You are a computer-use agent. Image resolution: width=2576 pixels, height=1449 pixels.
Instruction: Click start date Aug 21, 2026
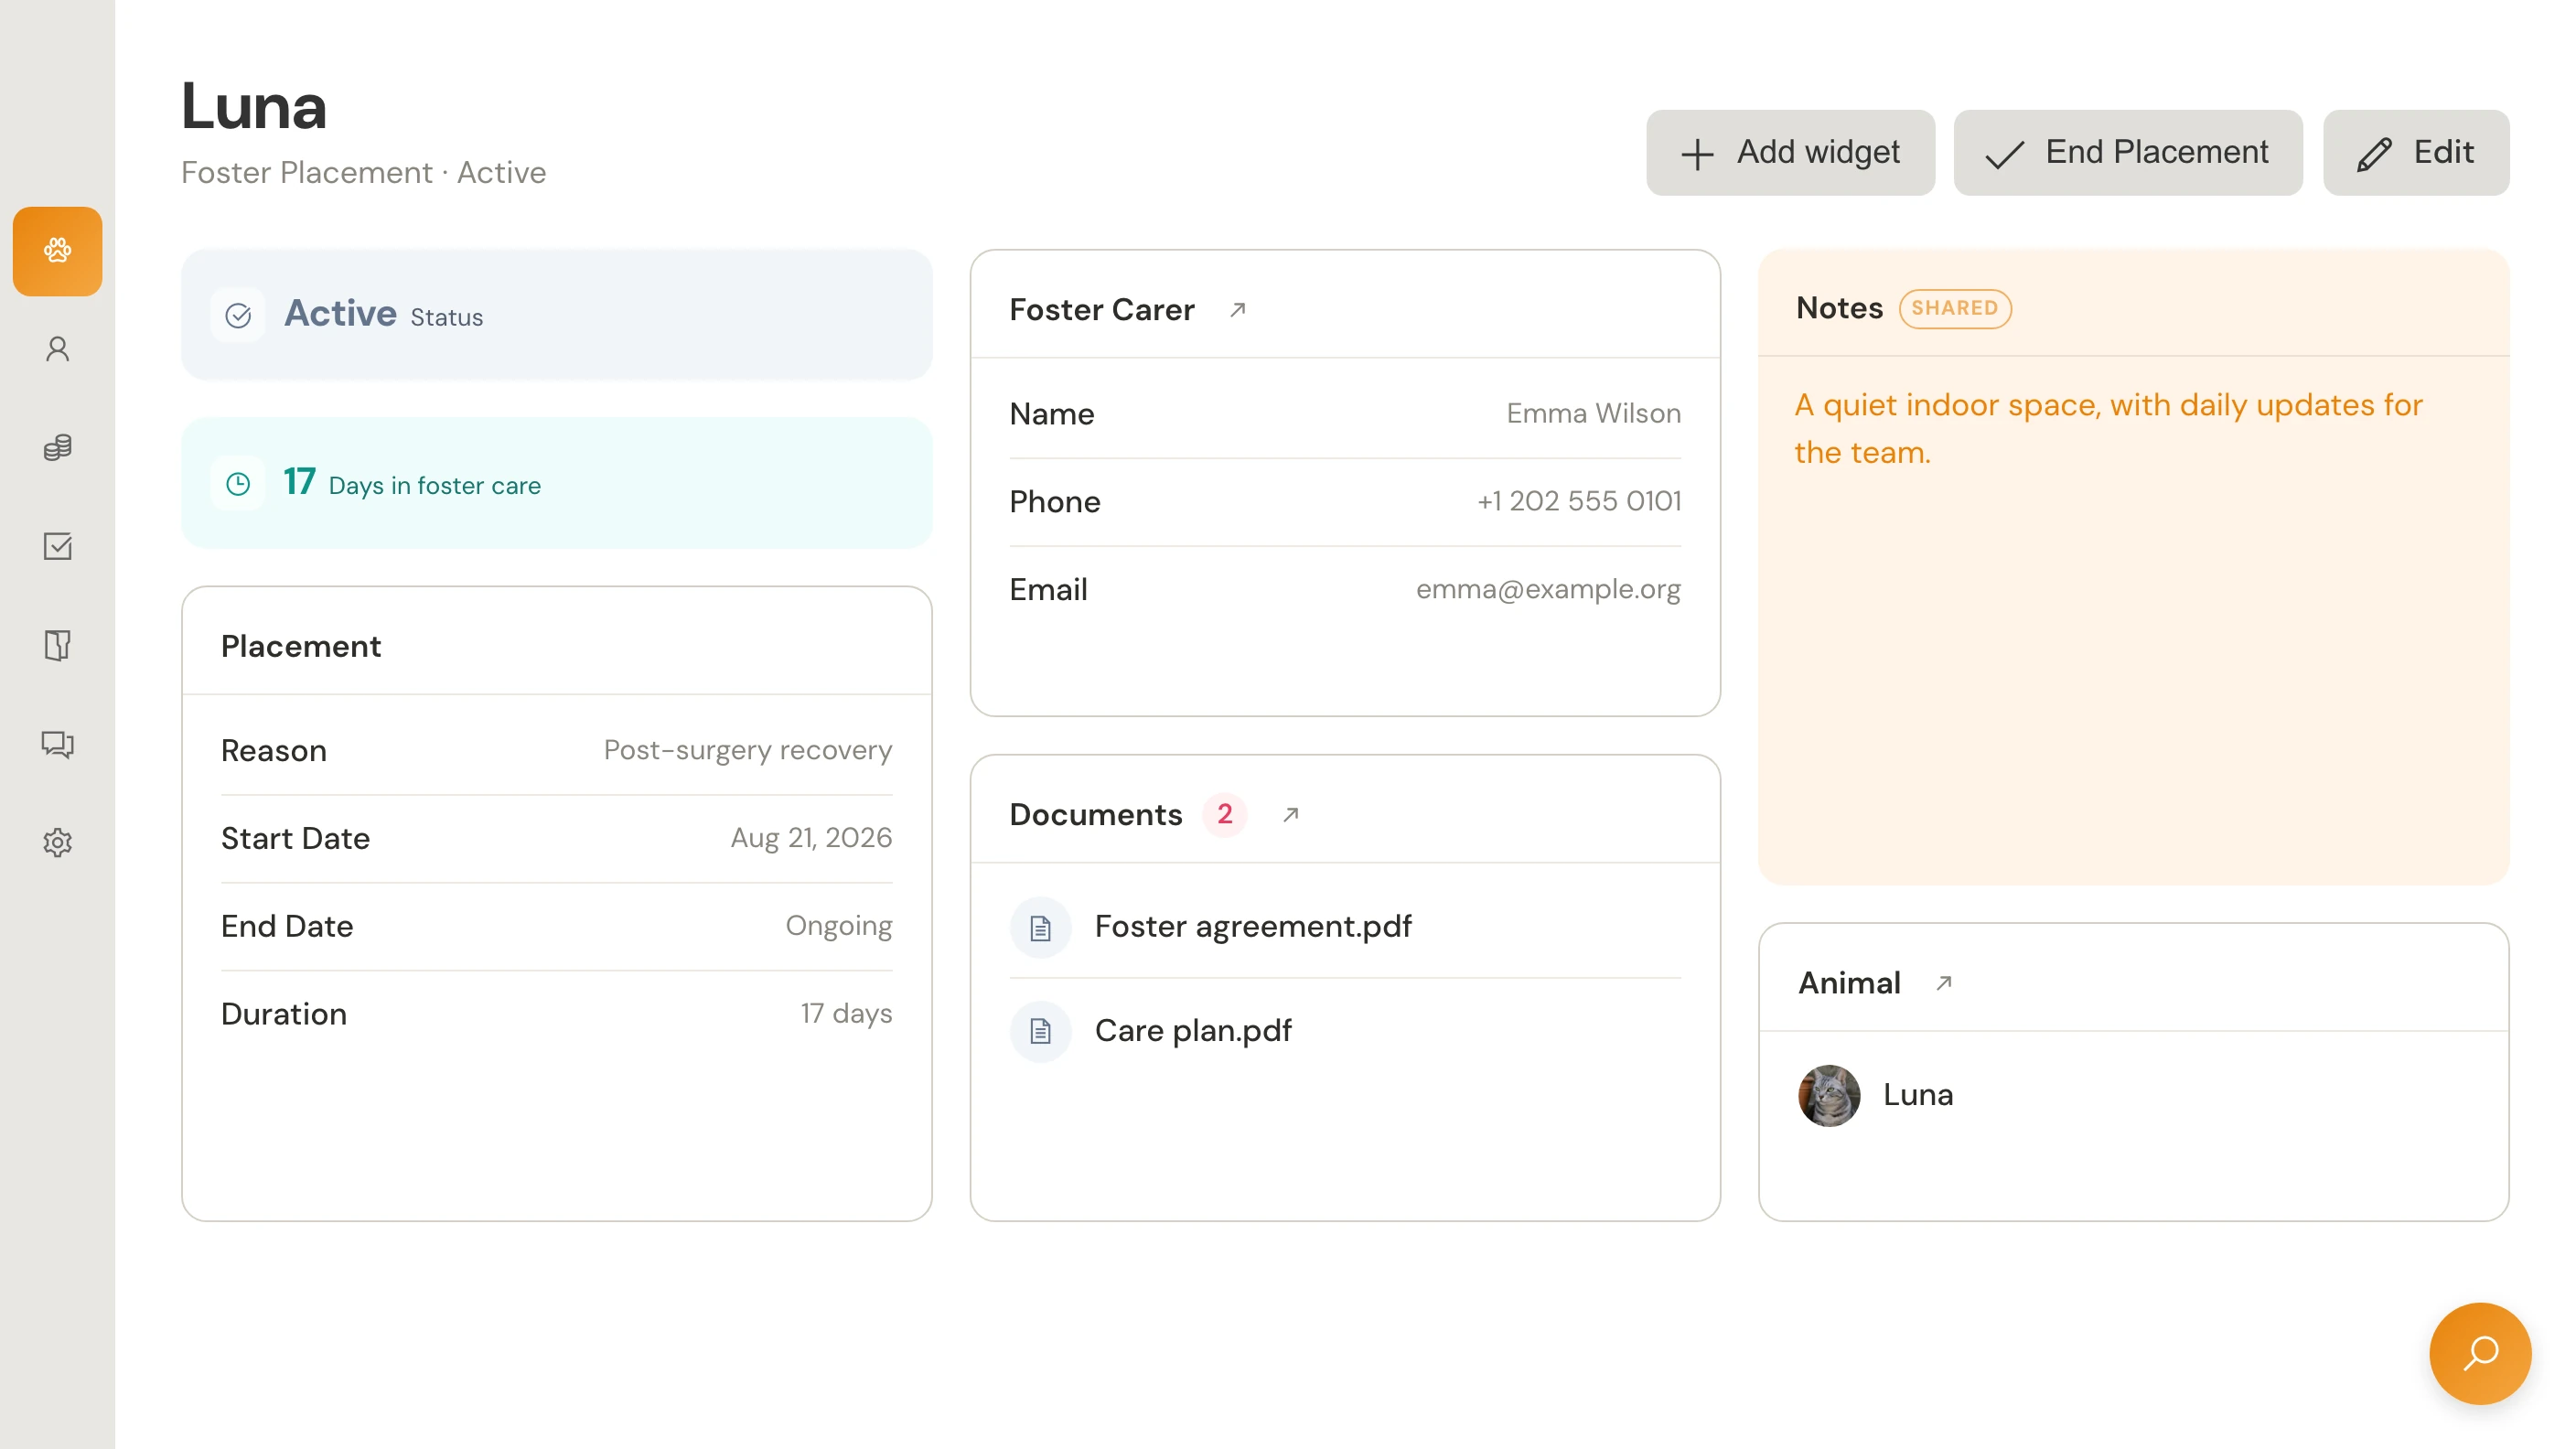click(x=811, y=838)
